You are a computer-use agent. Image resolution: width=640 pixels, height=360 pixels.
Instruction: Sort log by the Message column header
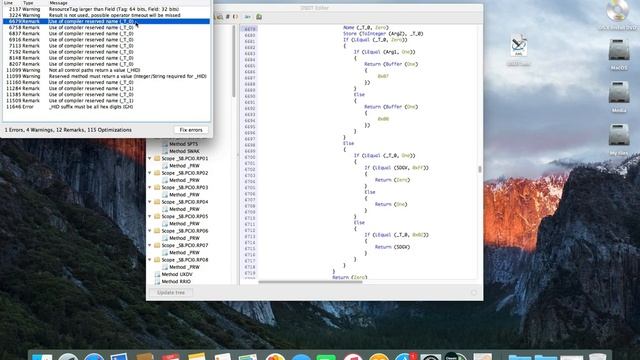tap(58, 2)
